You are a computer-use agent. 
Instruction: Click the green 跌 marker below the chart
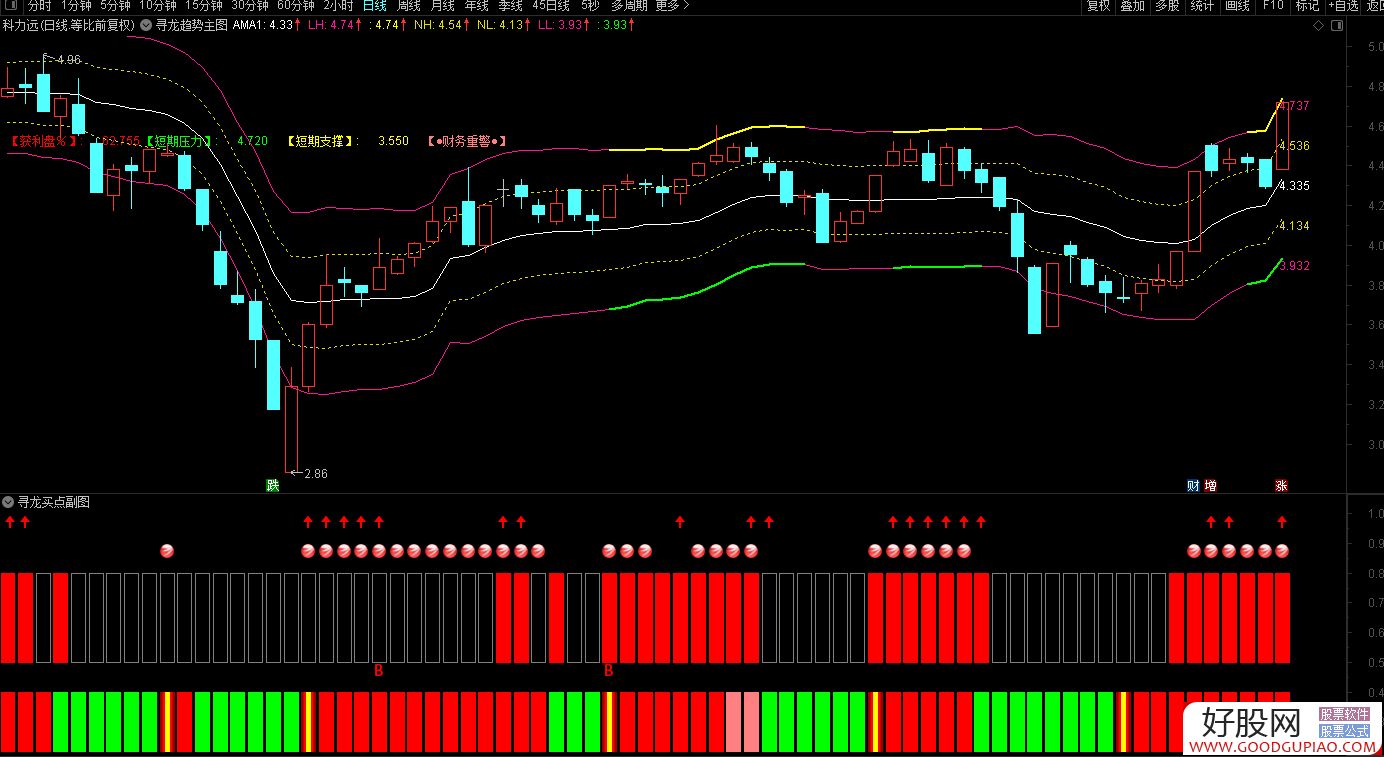pos(273,486)
